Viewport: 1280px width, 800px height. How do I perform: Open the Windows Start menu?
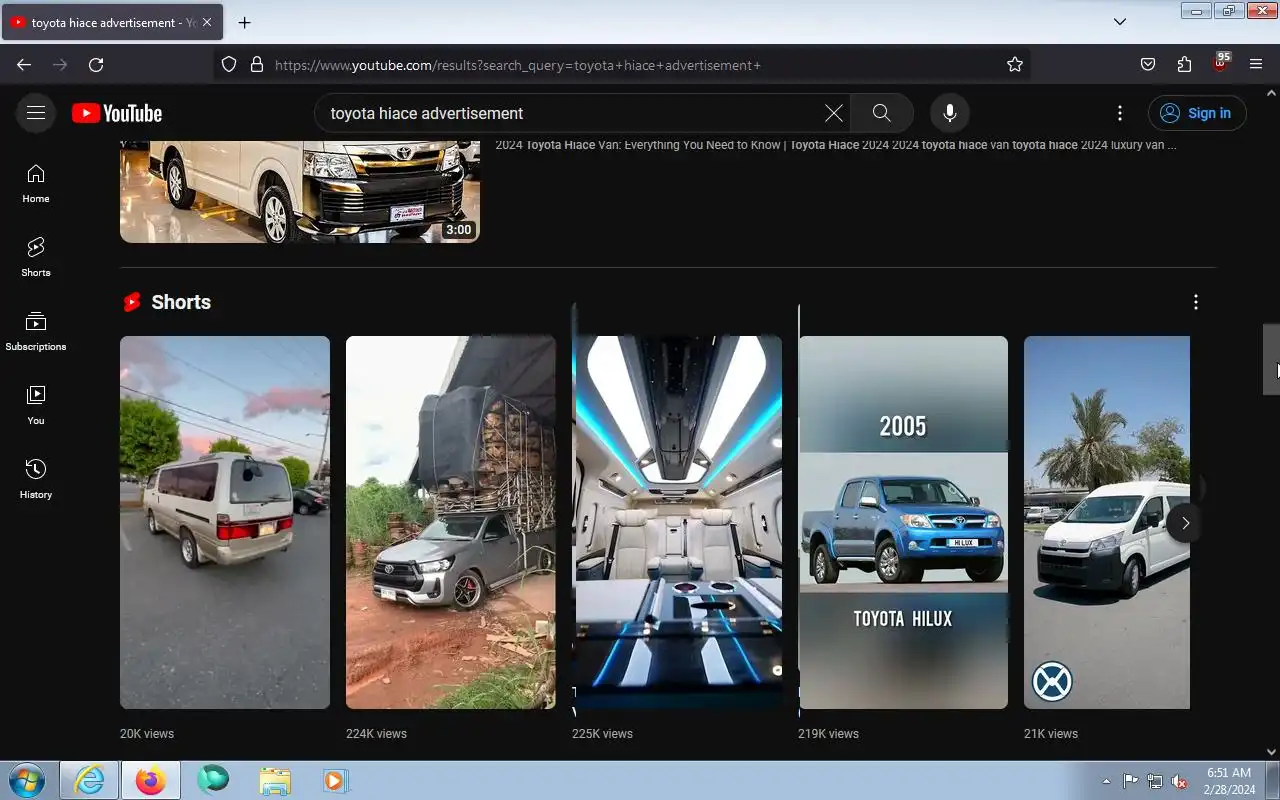(x=26, y=780)
